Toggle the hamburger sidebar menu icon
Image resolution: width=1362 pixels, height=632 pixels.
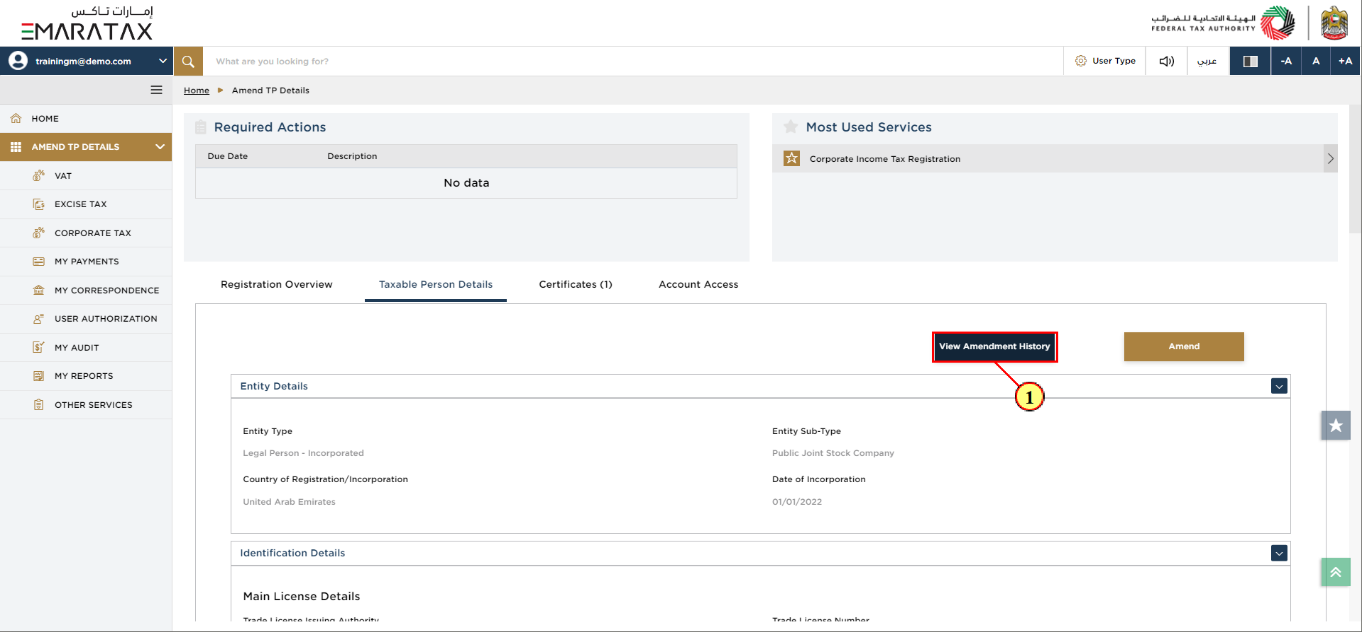(x=156, y=90)
